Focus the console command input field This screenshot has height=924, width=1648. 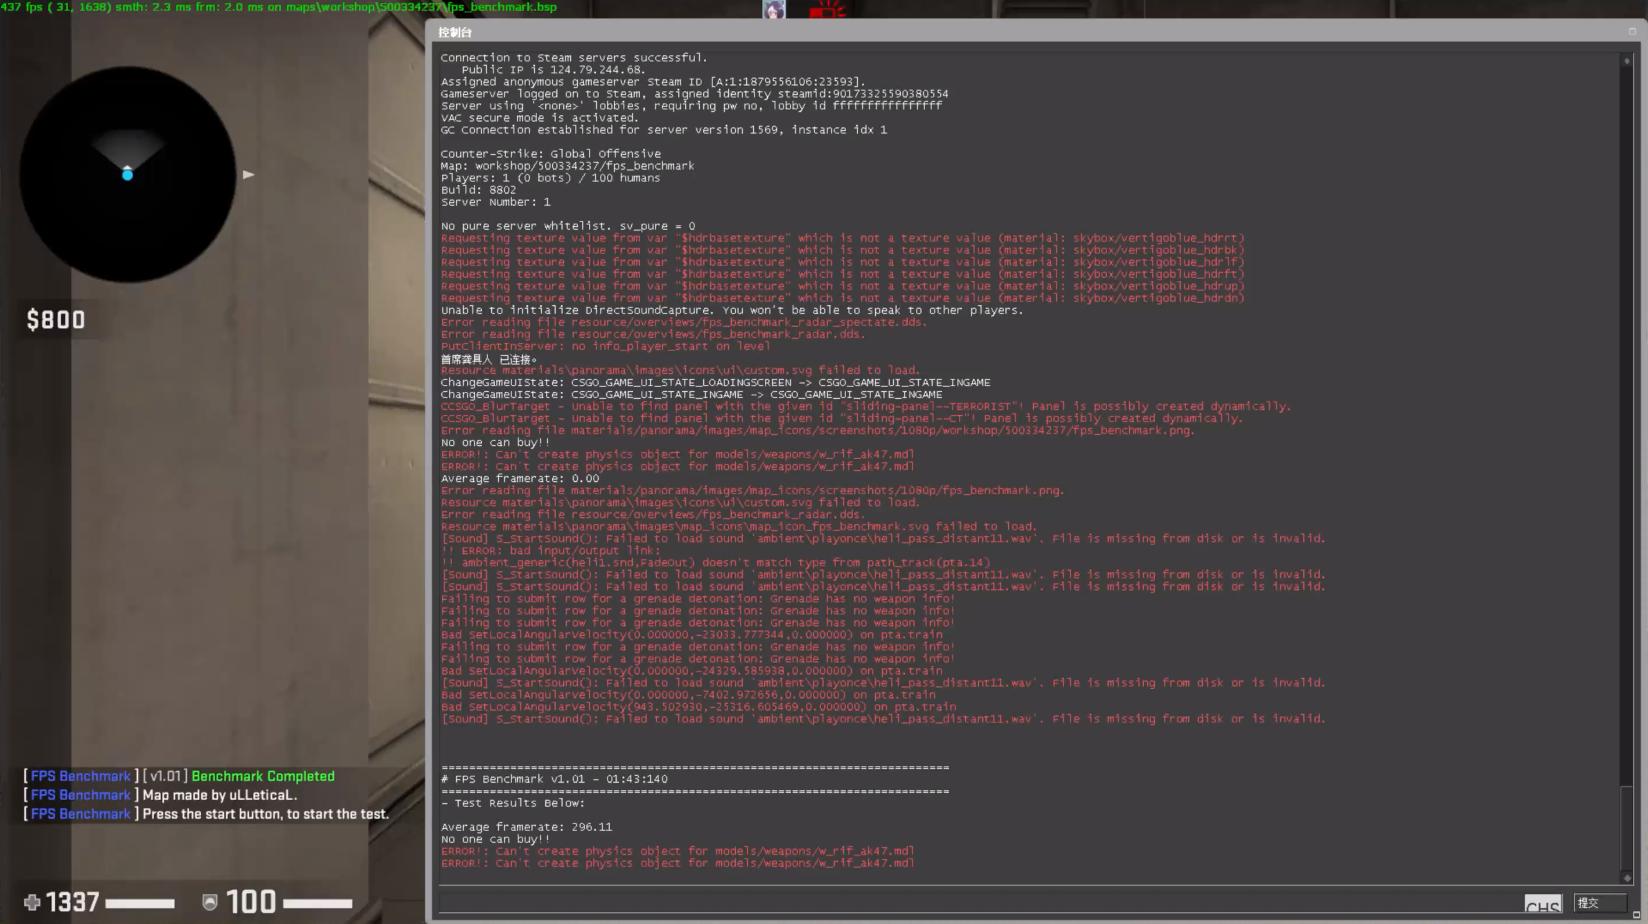pos(980,903)
